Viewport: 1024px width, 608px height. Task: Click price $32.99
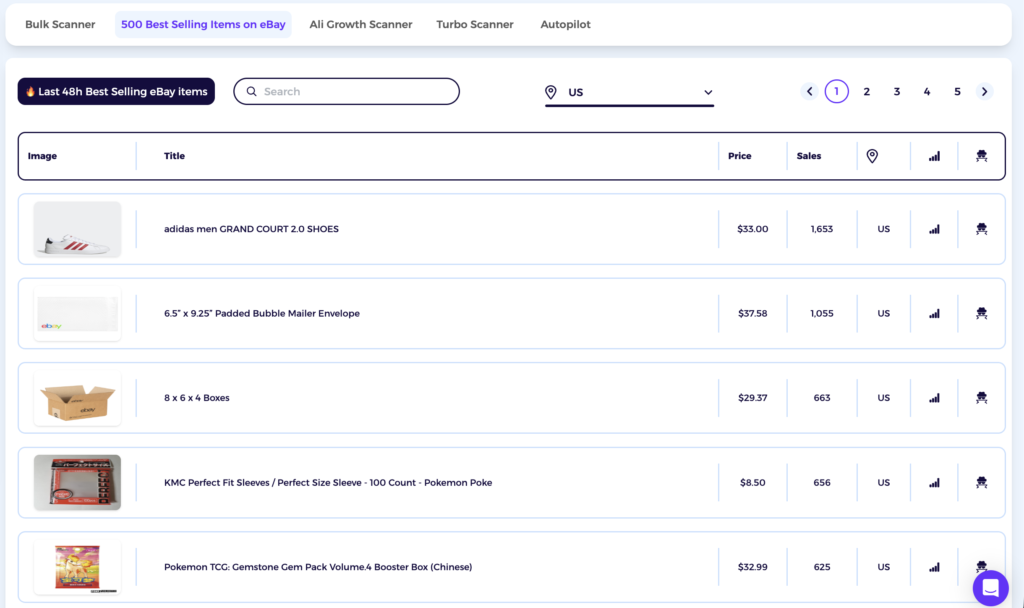753,567
